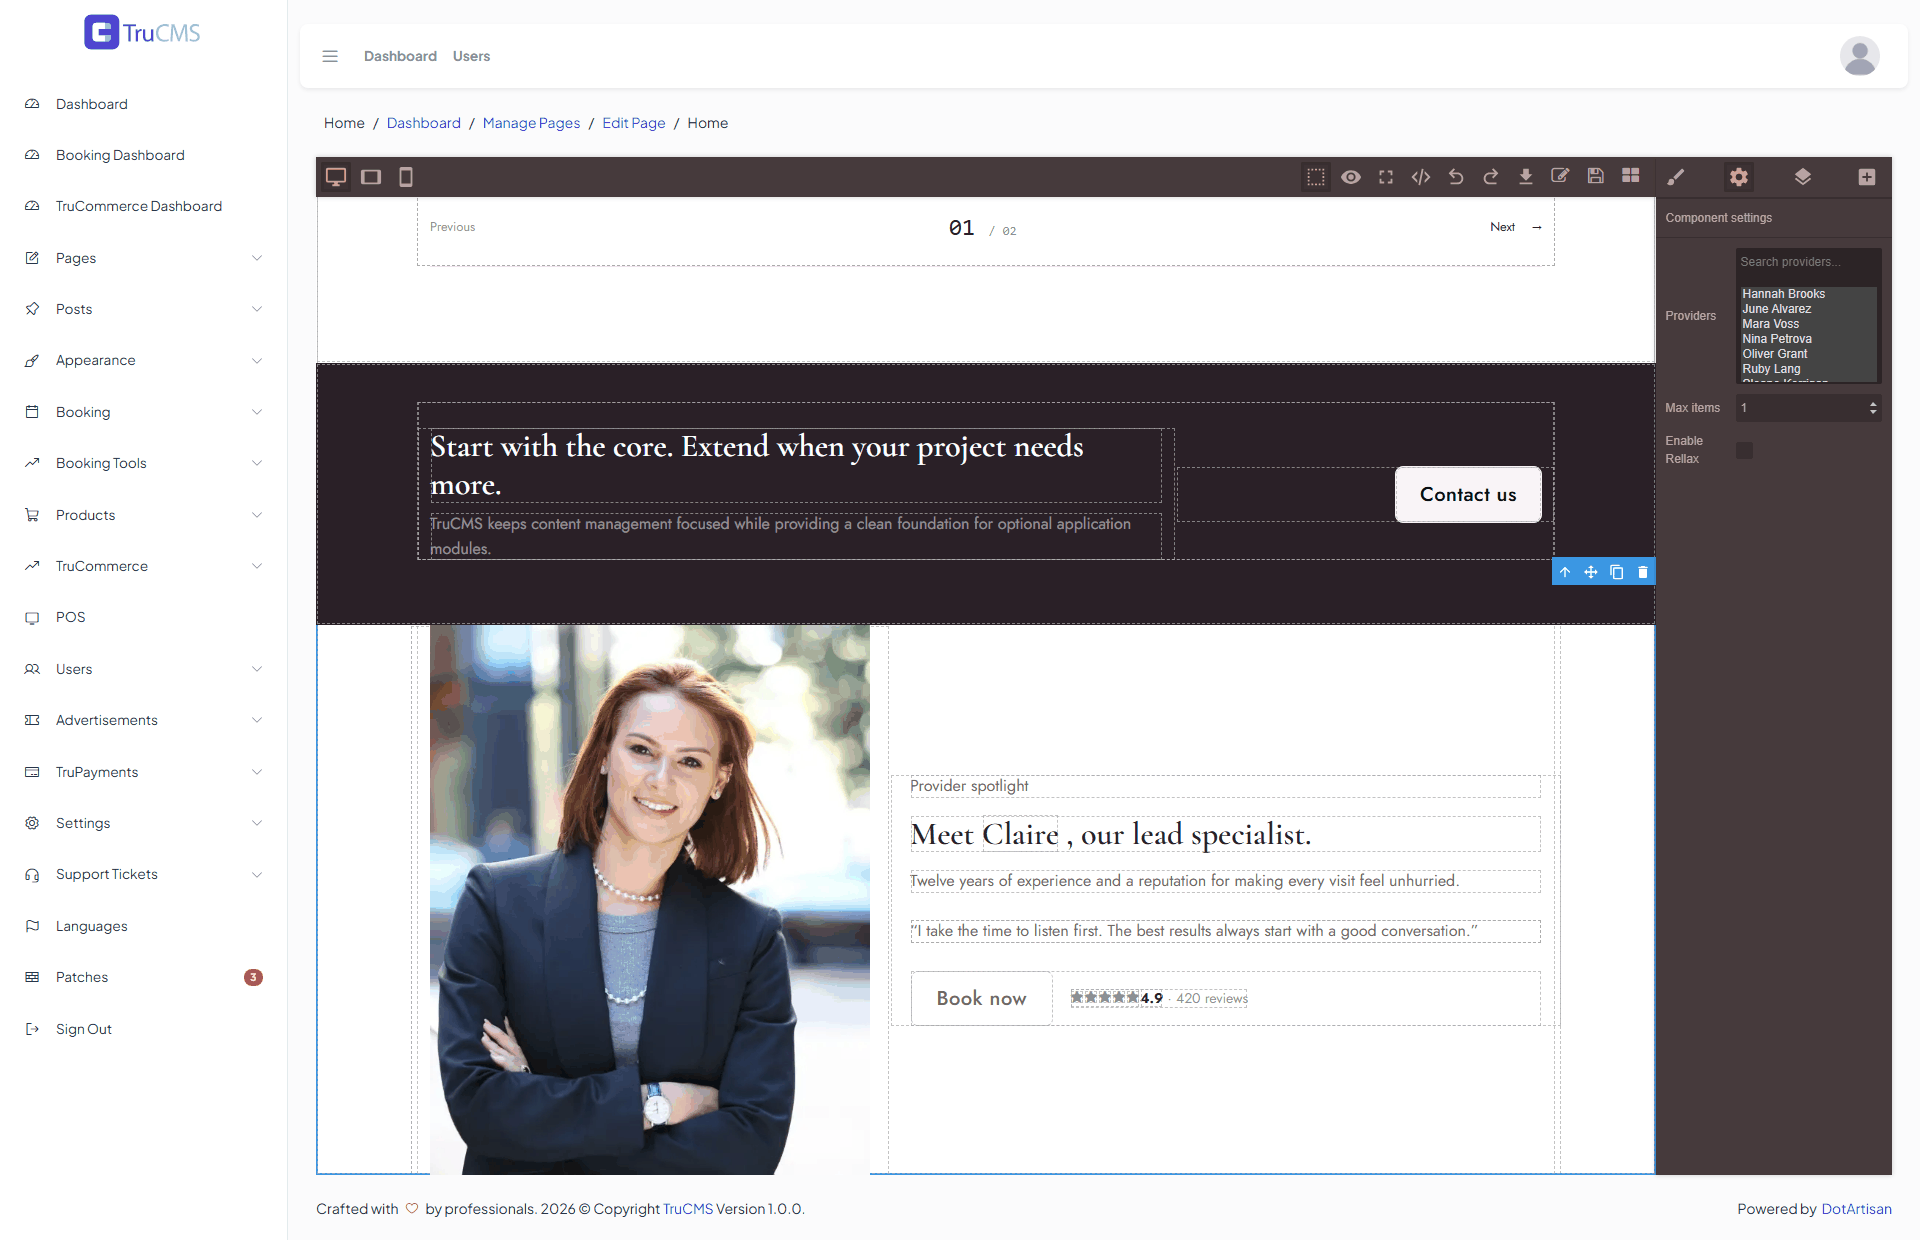The height and width of the screenshot is (1240, 1920).
Task: Click the DotArtisan footer link
Action: tap(1856, 1209)
